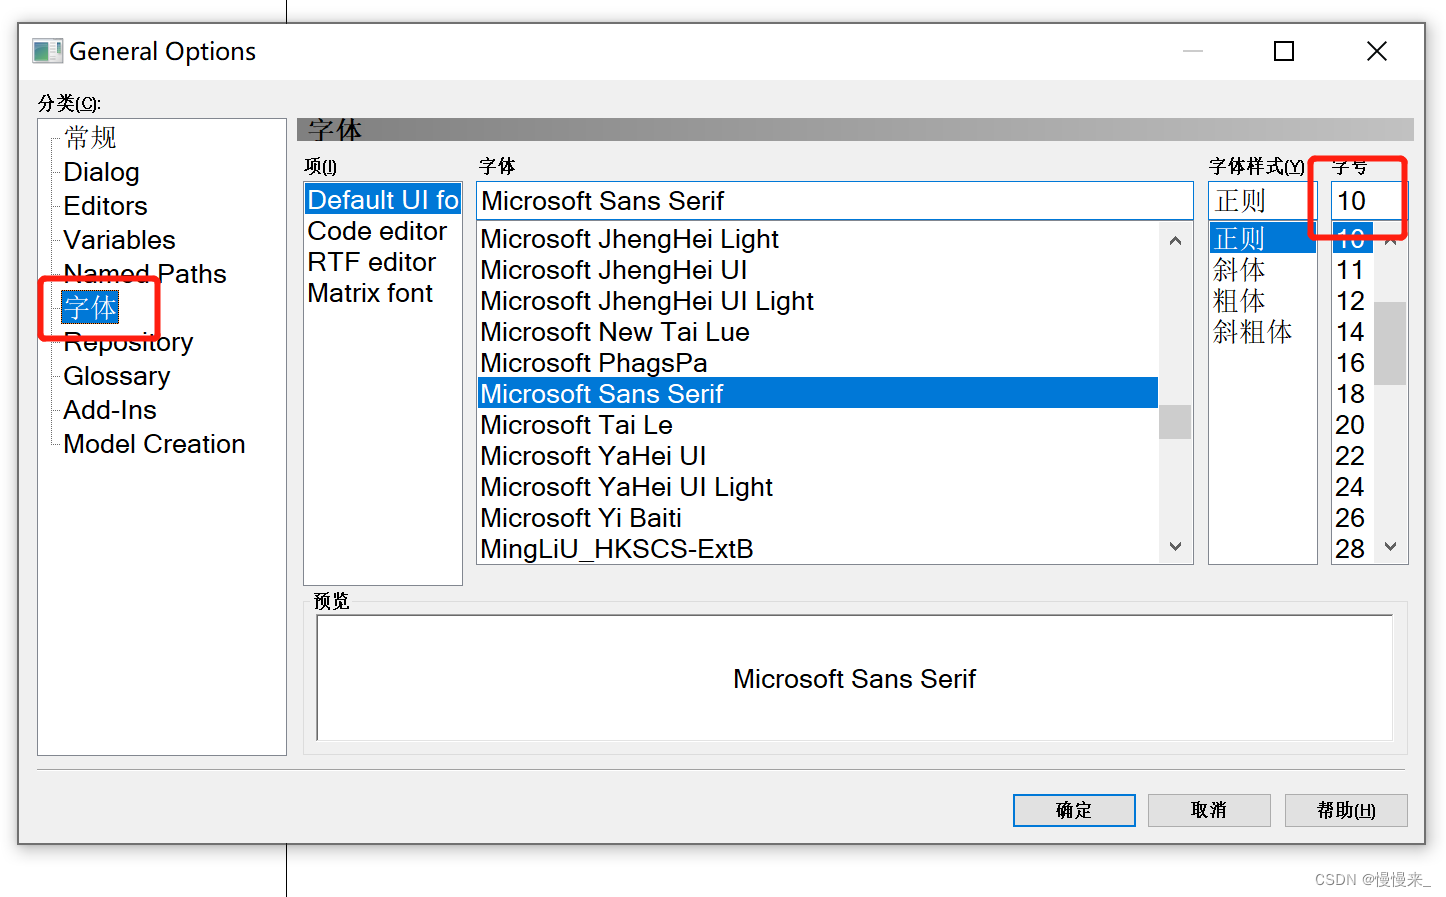Select the Dialog category
This screenshot has width=1446, height=897.
[101, 172]
